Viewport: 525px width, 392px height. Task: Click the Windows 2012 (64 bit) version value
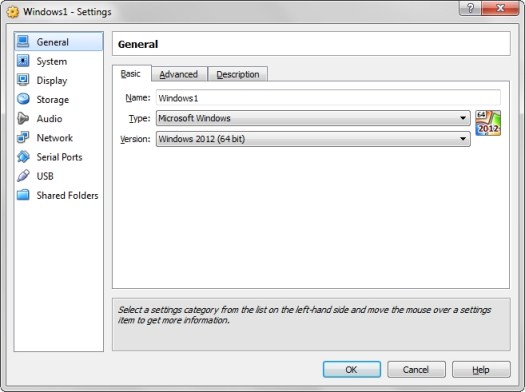[202, 139]
